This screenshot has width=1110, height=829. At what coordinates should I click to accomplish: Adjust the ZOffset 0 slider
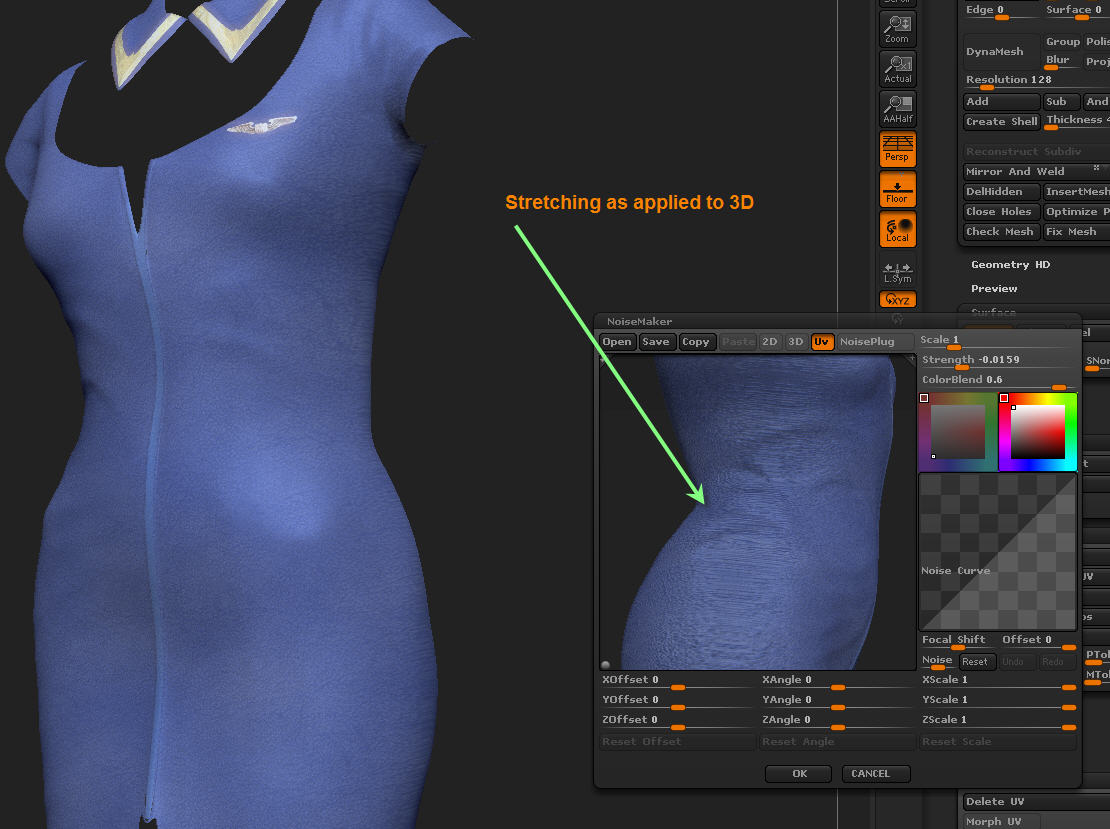click(x=677, y=721)
